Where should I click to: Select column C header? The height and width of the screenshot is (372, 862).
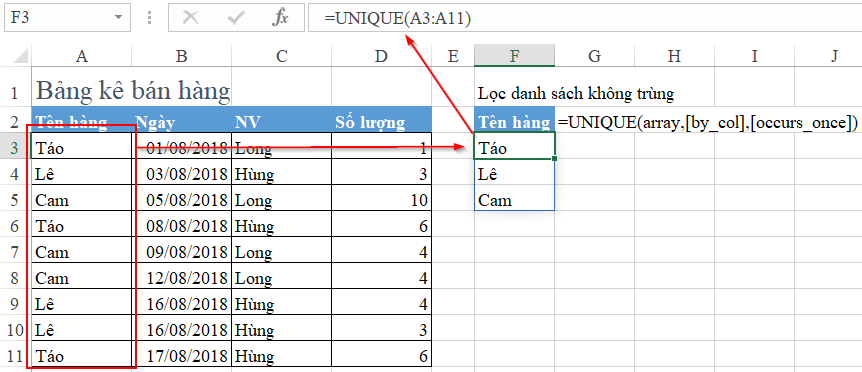tap(281, 55)
